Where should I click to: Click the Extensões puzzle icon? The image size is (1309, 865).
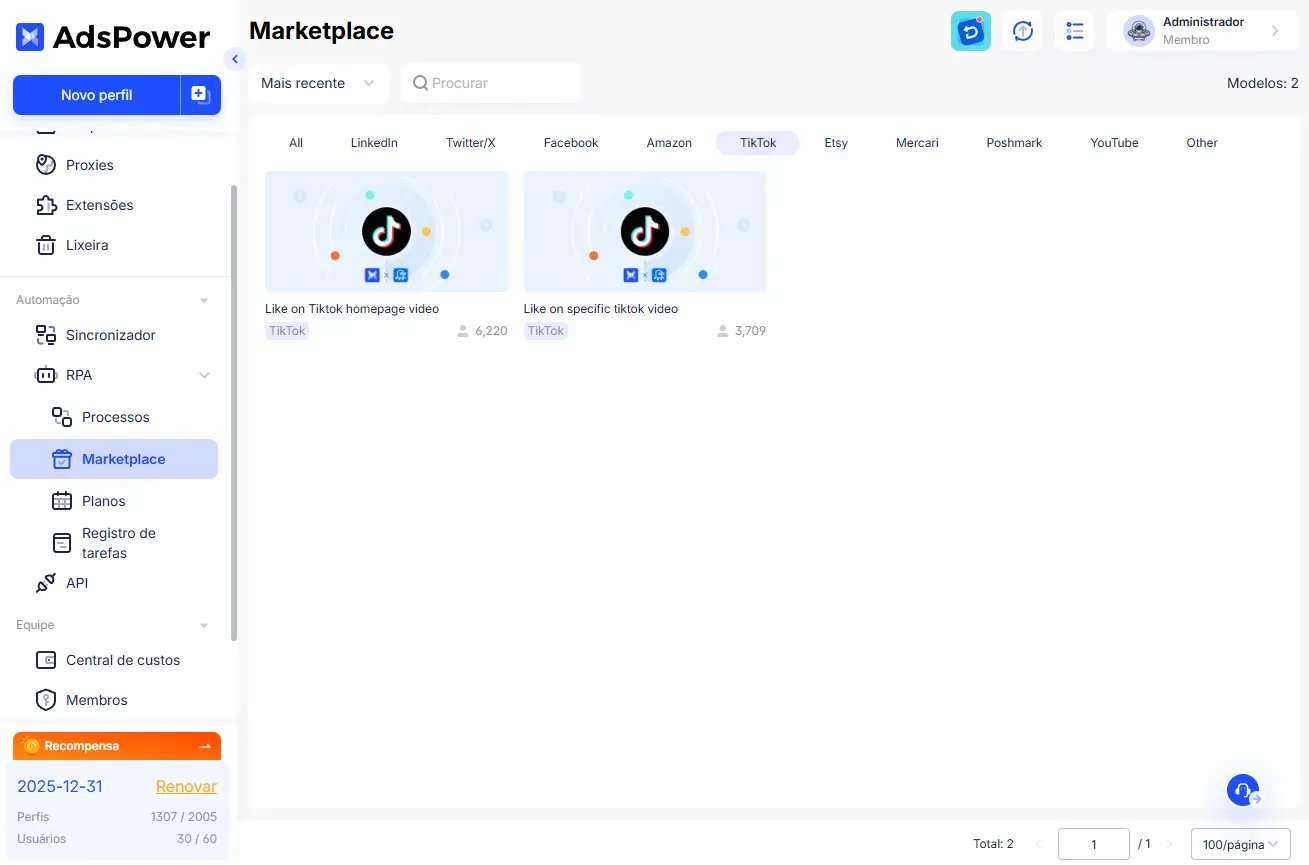coord(46,205)
